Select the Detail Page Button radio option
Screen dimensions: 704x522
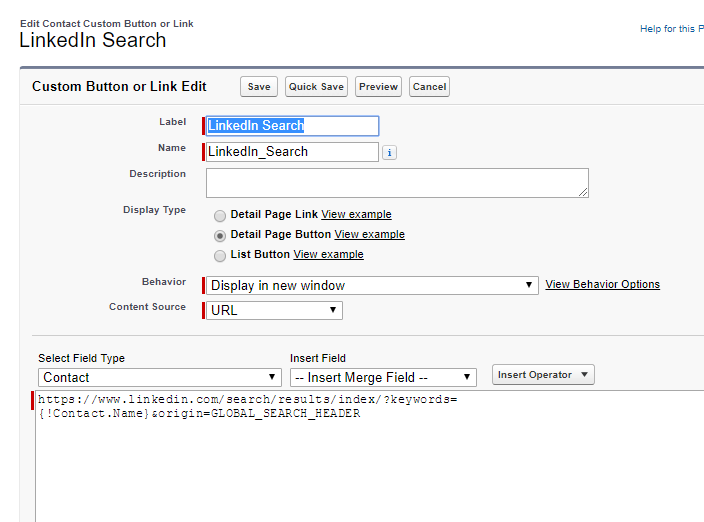pos(220,236)
